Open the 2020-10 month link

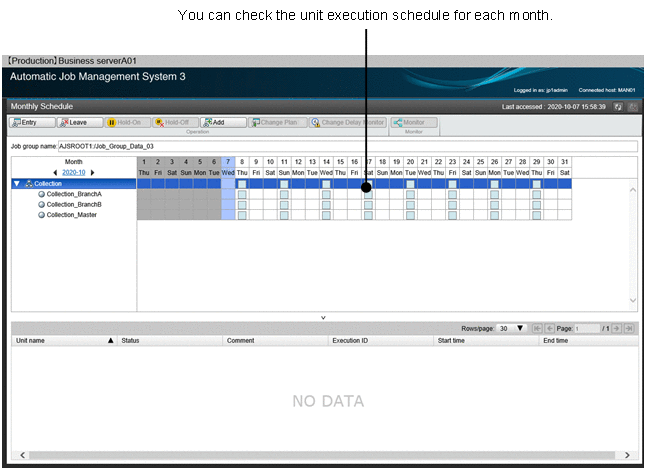point(74,173)
